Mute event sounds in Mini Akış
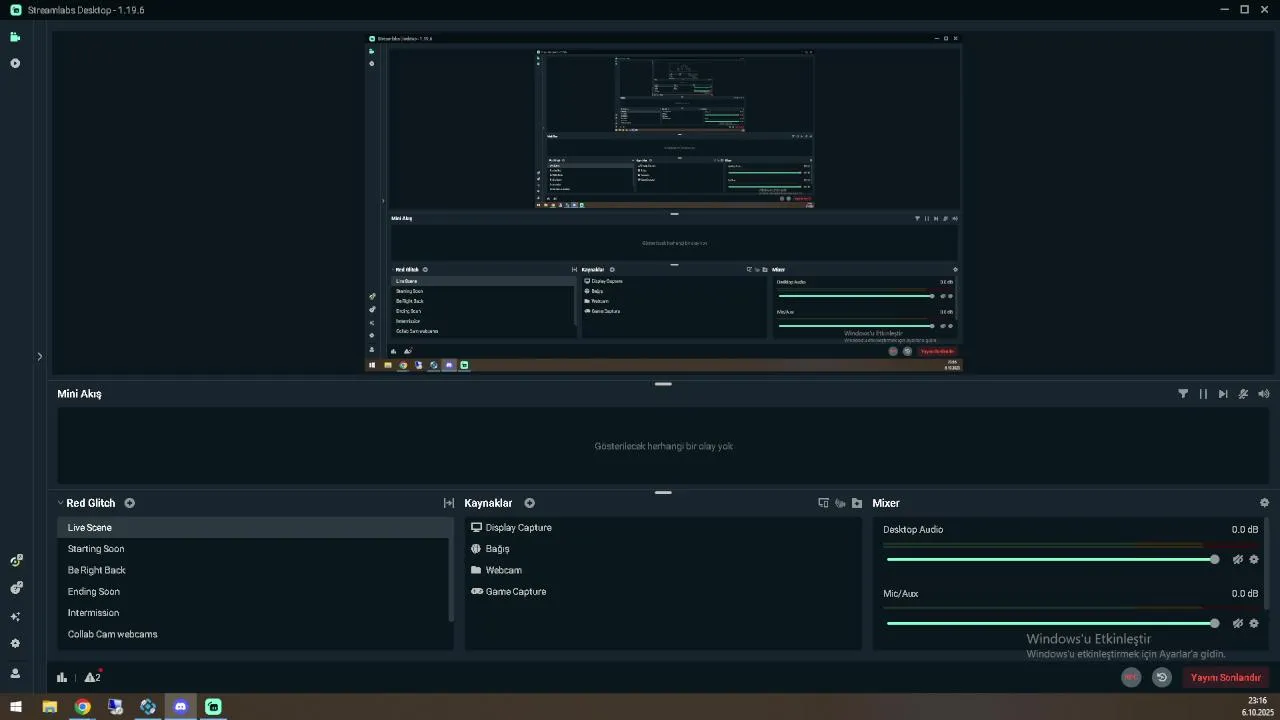 coord(1243,394)
